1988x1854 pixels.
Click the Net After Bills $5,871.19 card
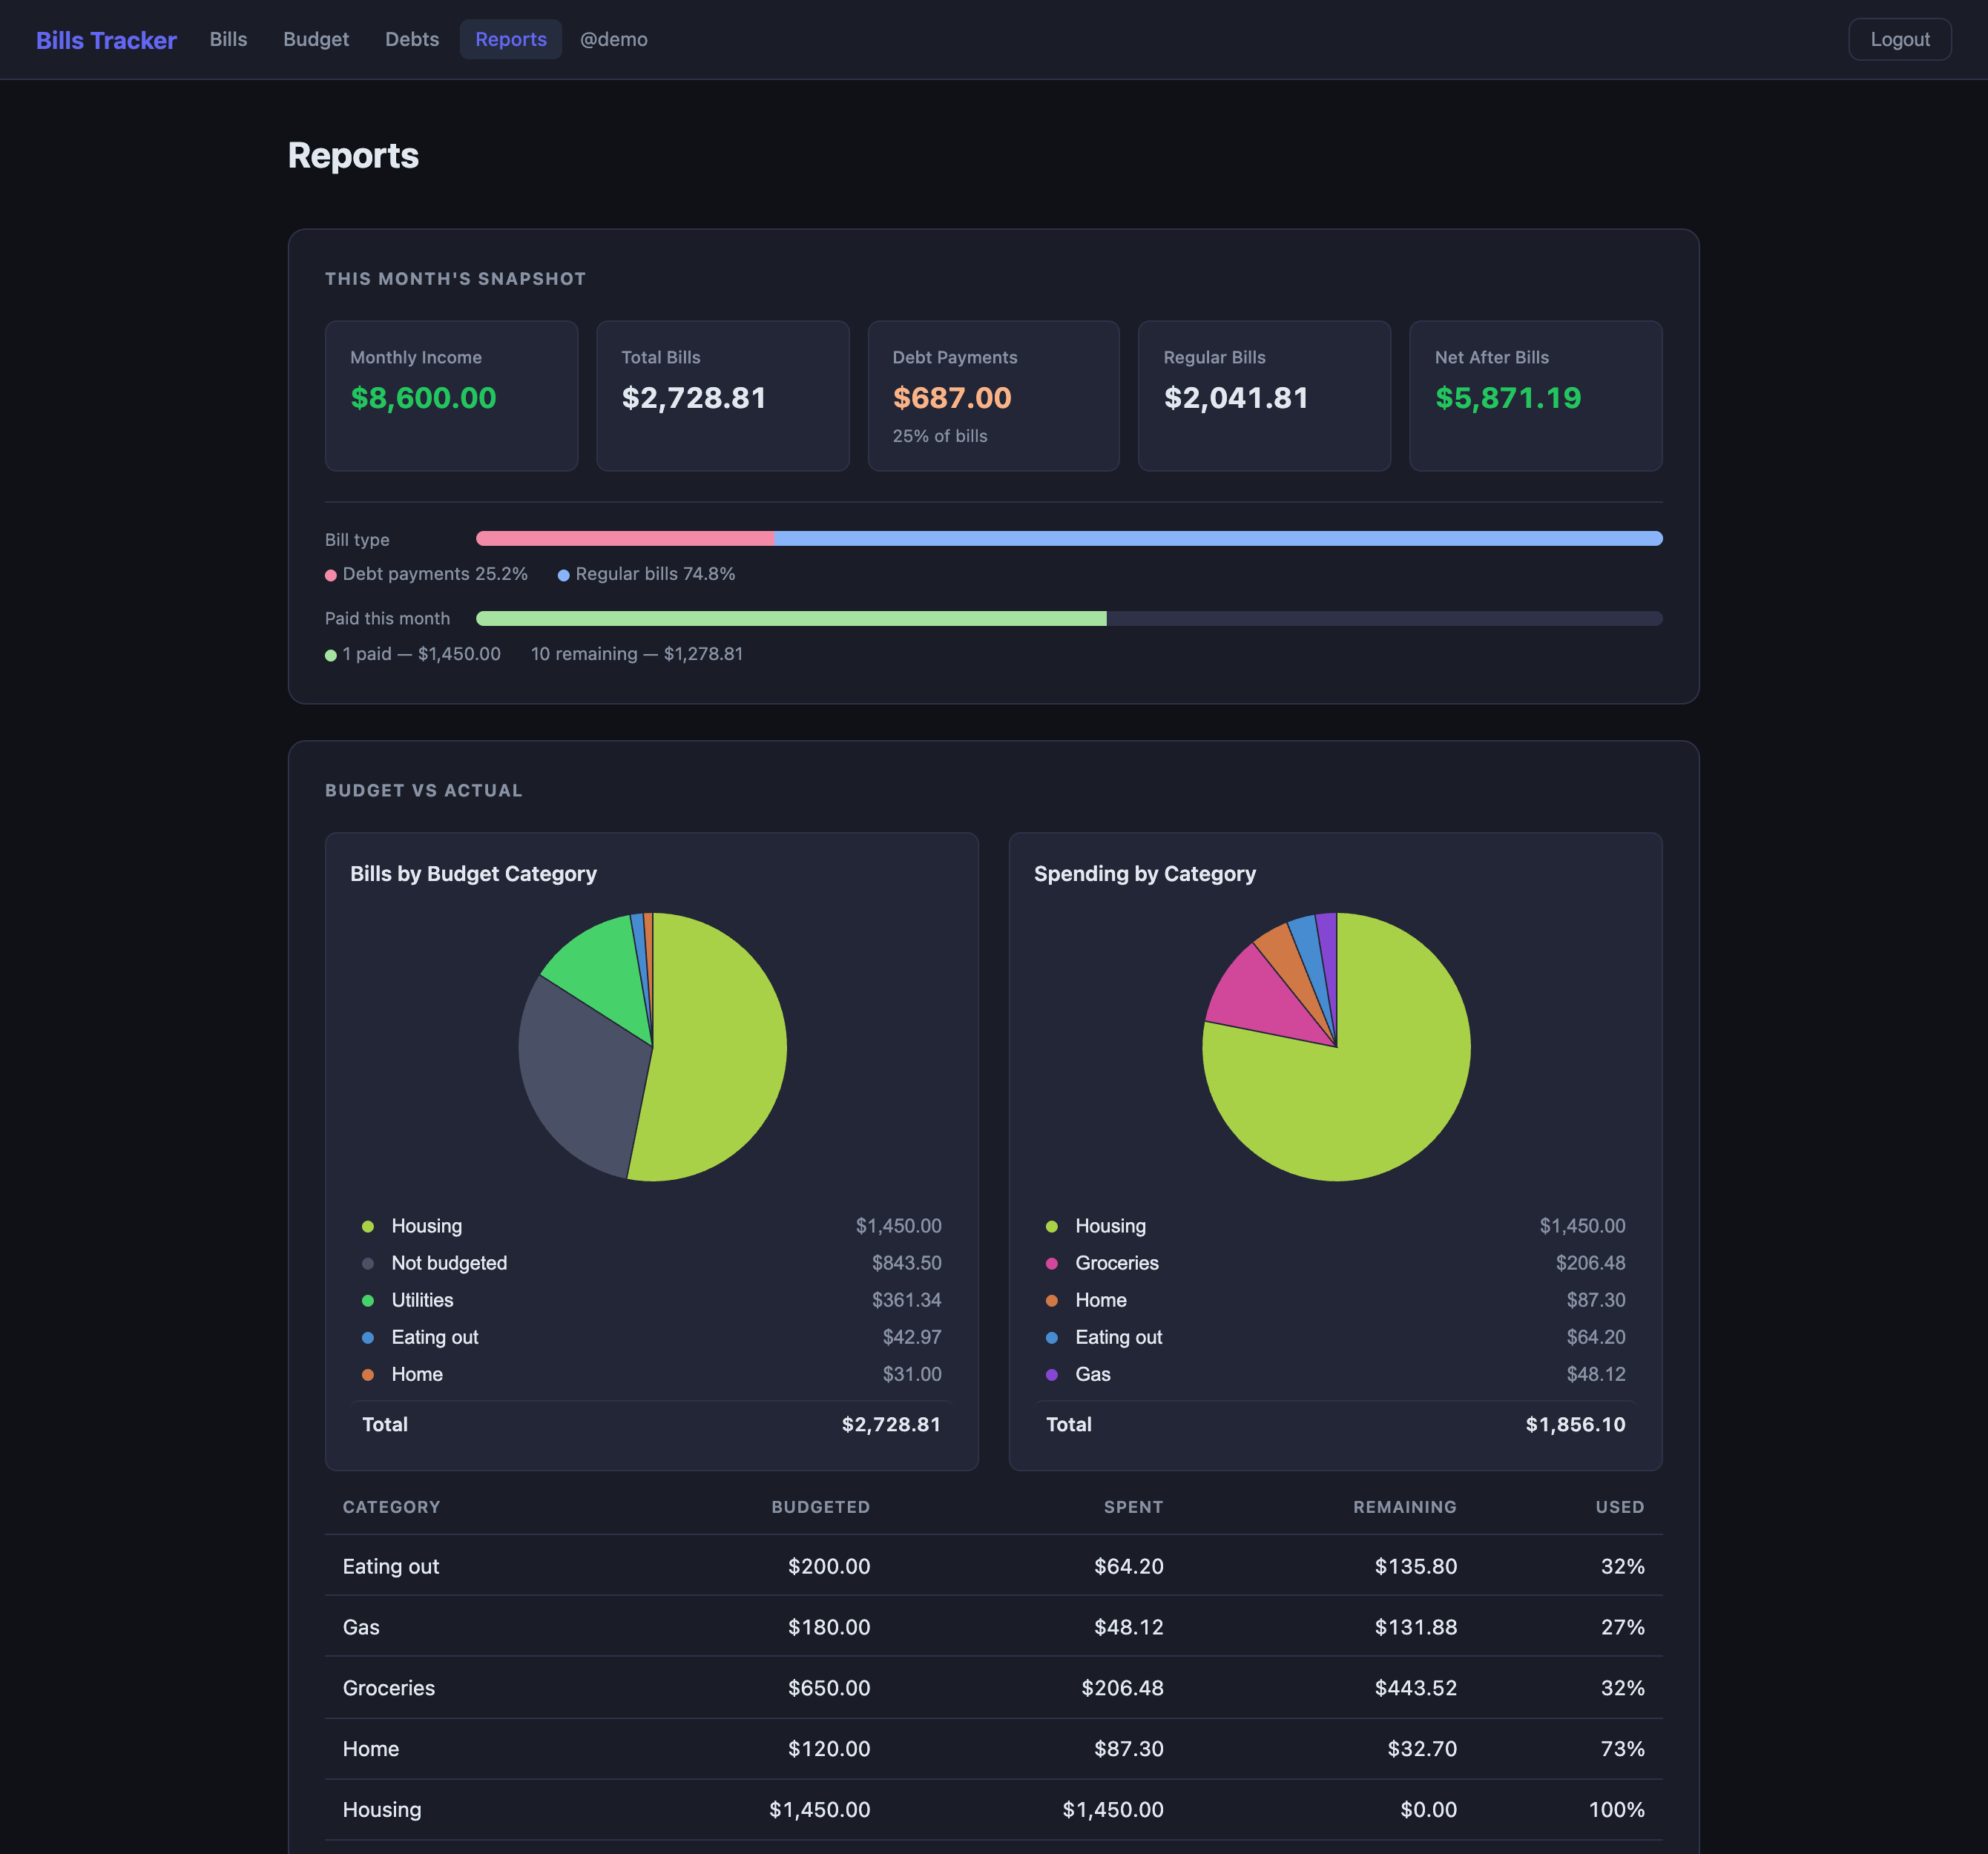click(x=1535, y=396)
